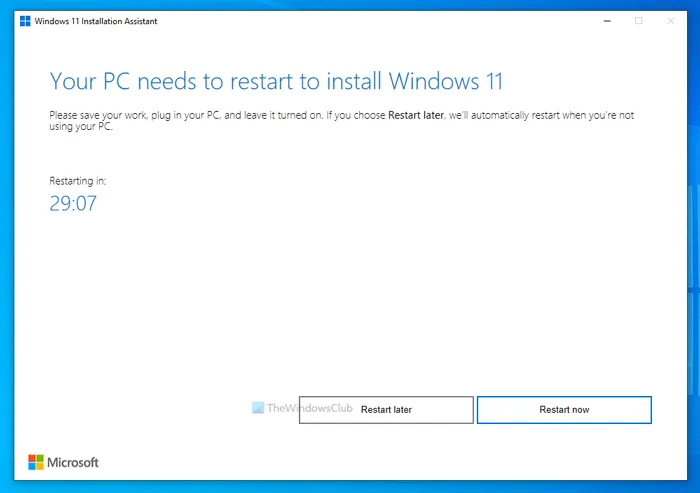
Task: Click the four-color Microsoft logo squares
Action: point(36,462)
